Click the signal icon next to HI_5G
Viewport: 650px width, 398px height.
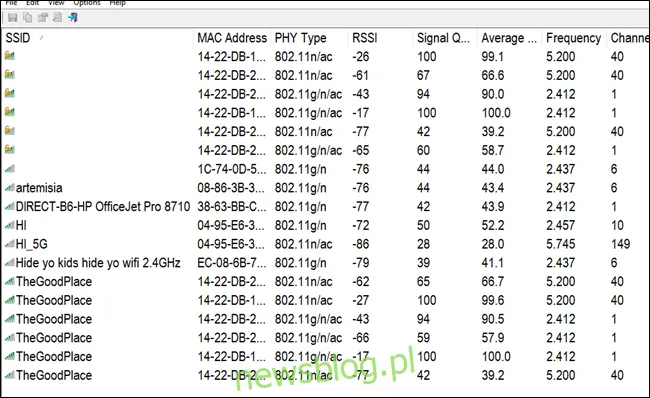click(10, 244)
